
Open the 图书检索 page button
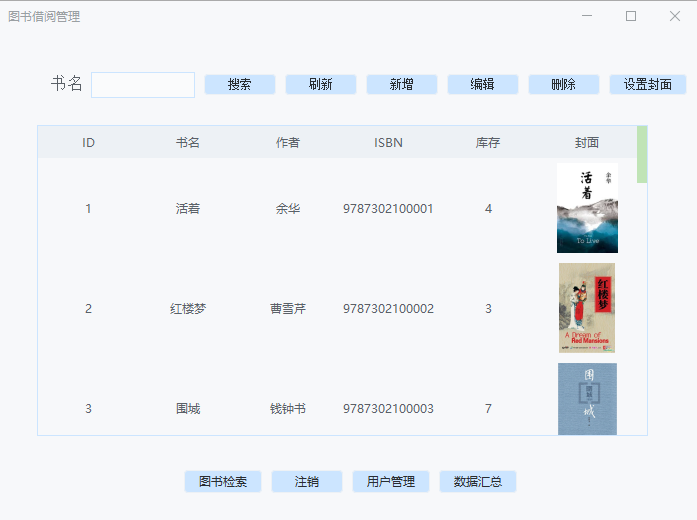pos(223,482)
